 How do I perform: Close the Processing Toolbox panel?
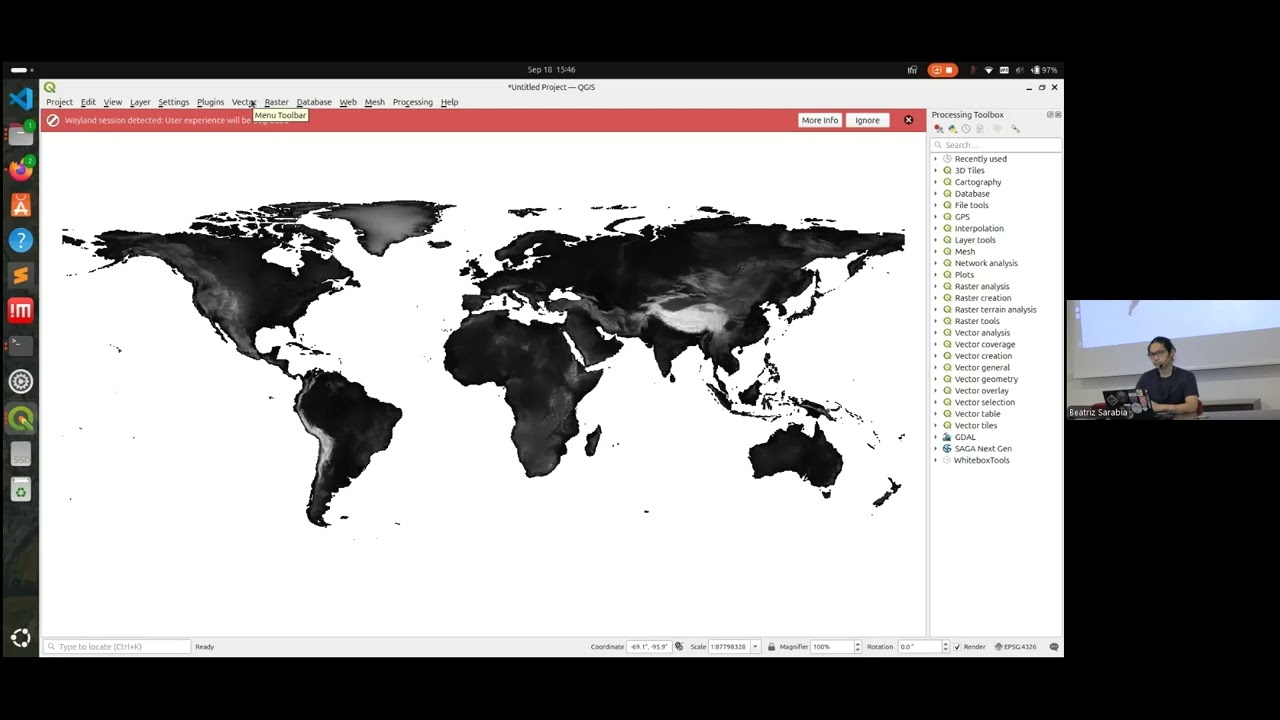click(1058, 115)
